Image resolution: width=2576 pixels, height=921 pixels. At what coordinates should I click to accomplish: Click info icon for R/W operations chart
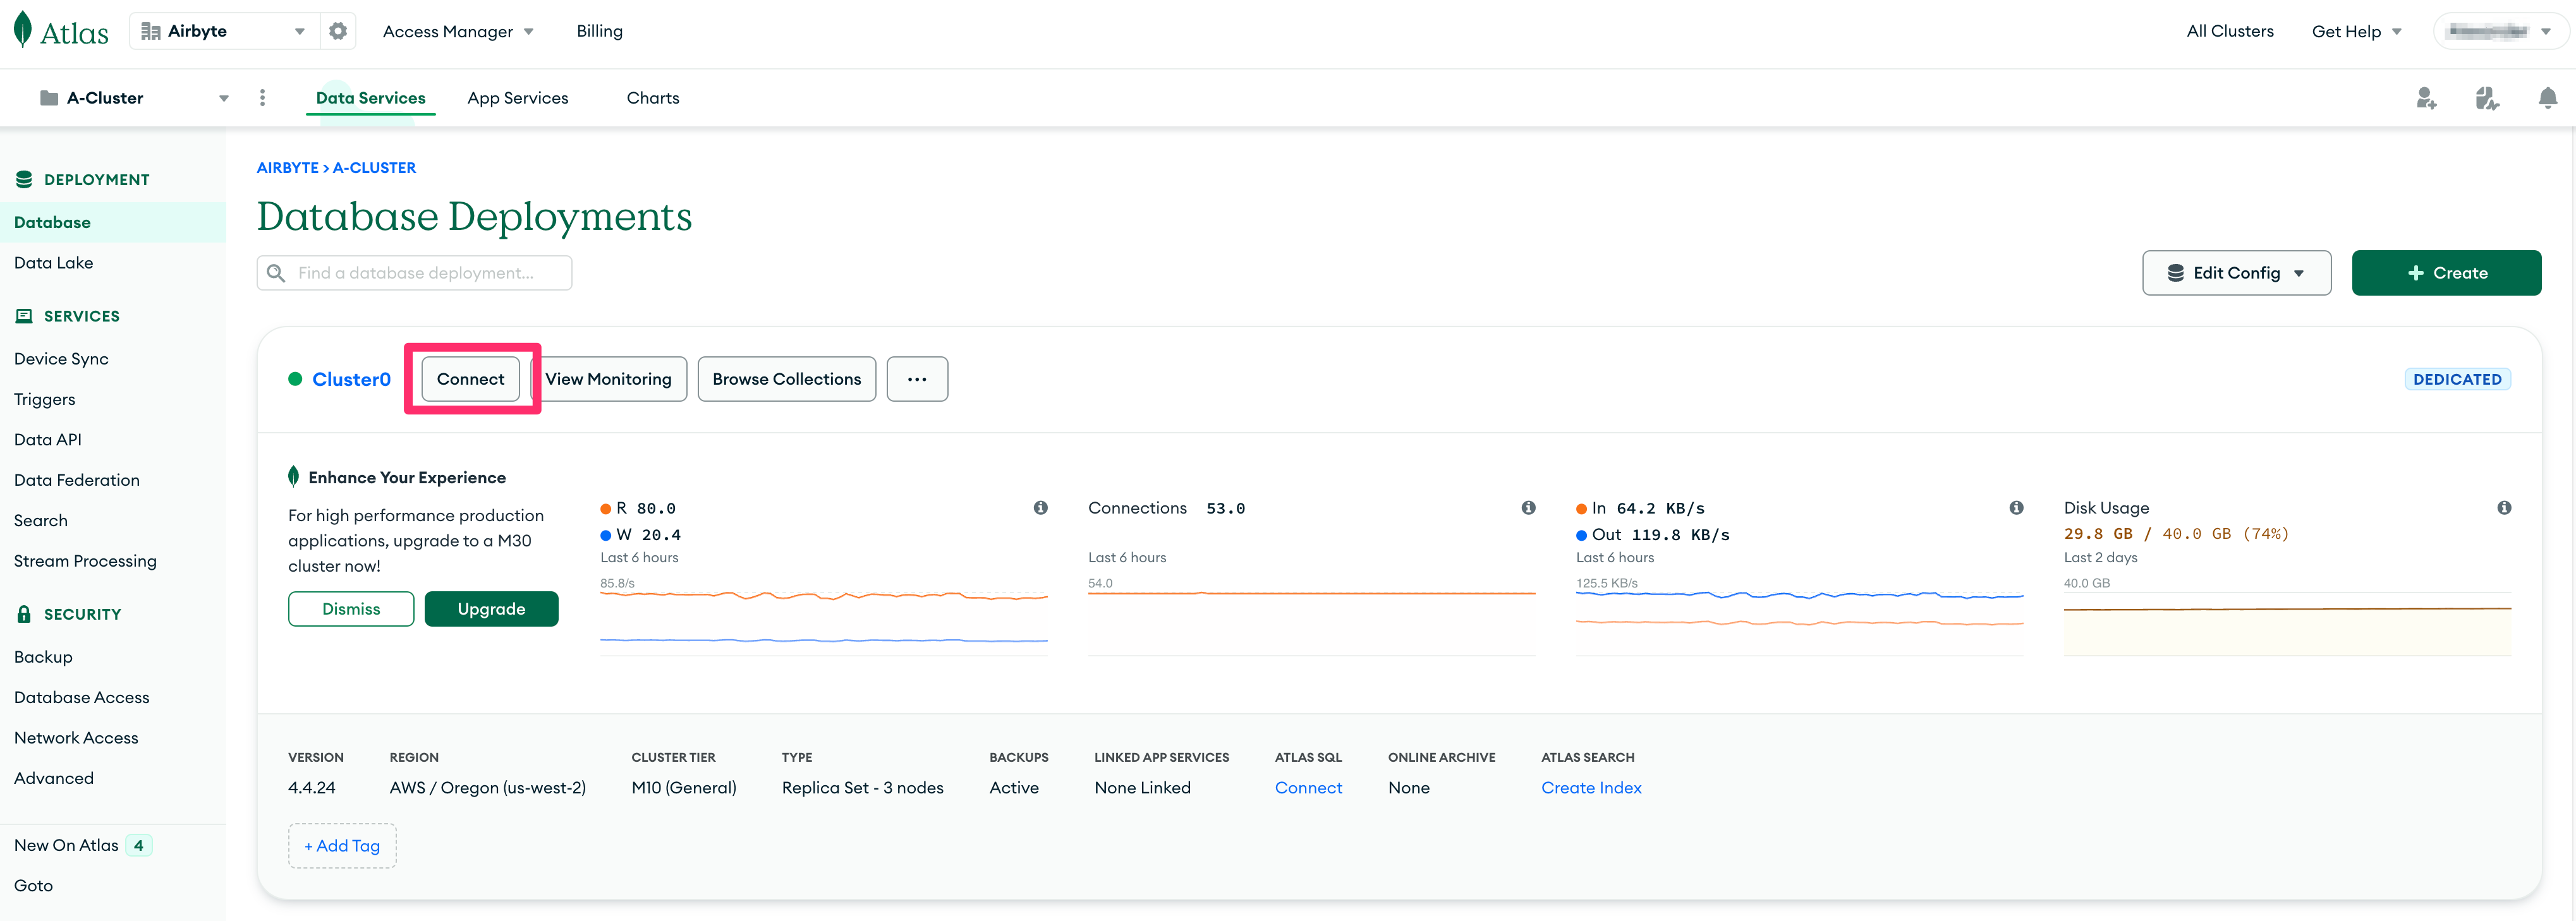[1040, 508]
